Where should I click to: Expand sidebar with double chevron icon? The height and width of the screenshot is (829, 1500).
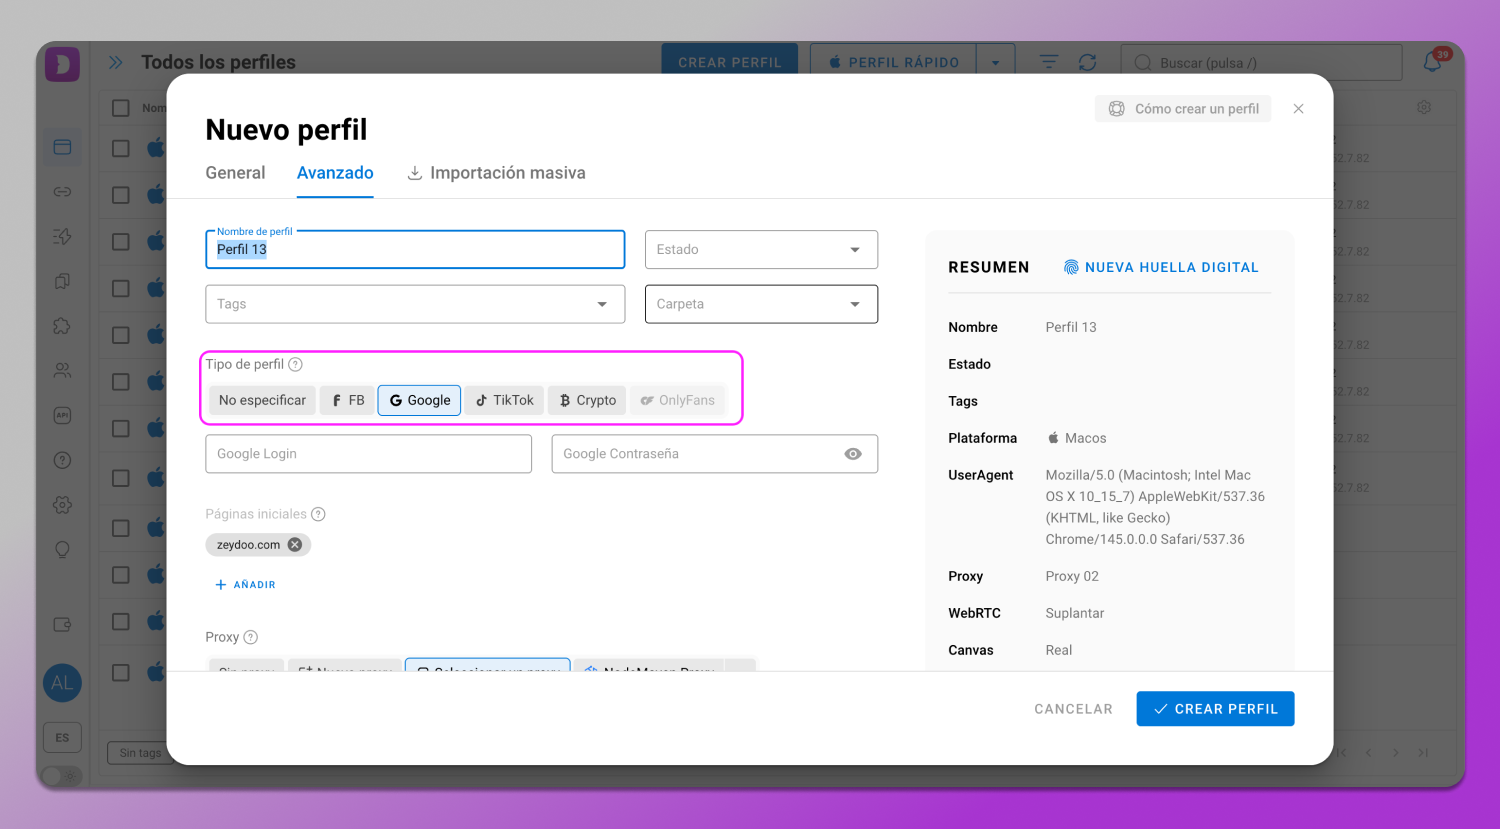coord(116,62)
